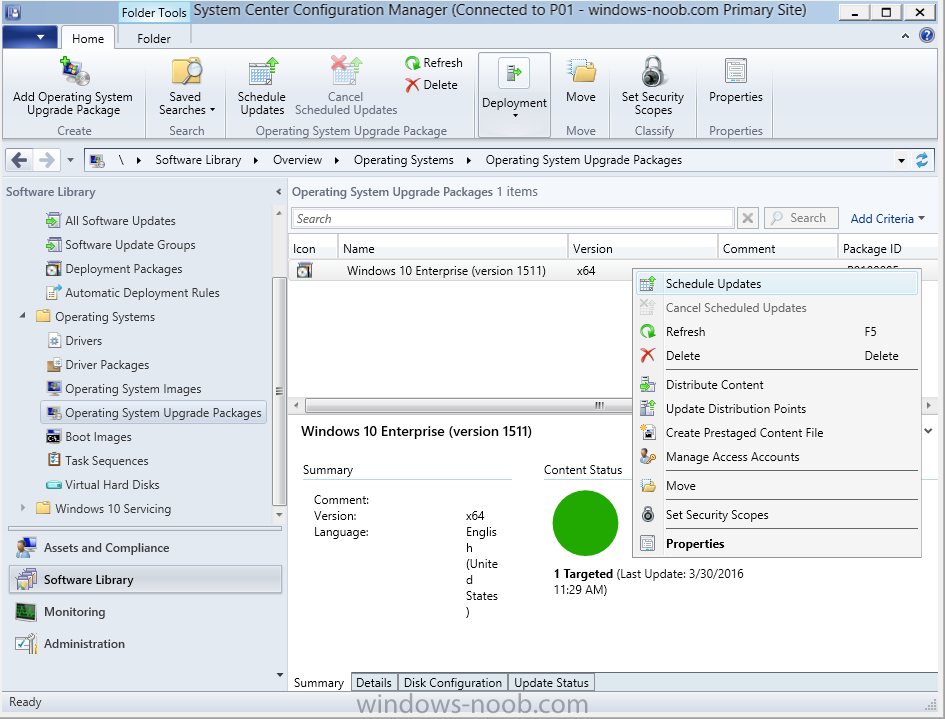Choose Move in the context menu
945x719 pixels.
[777, 486]
